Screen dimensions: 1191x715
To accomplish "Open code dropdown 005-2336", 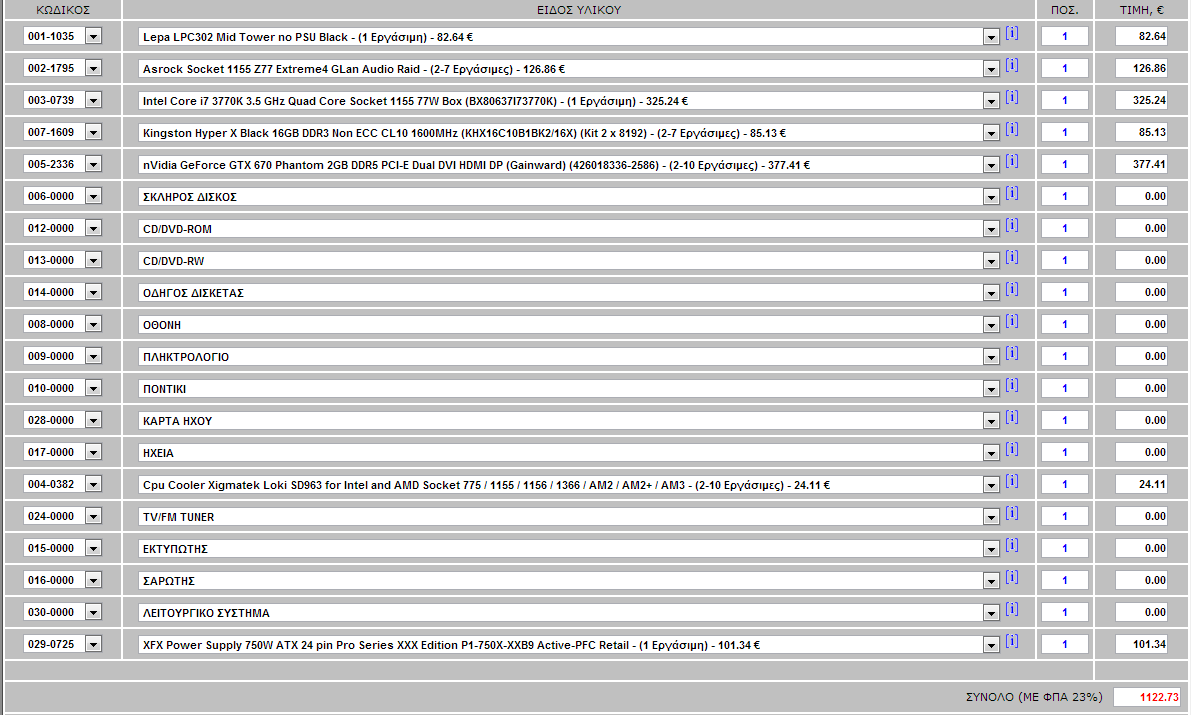I will click(x=93, y=164).
